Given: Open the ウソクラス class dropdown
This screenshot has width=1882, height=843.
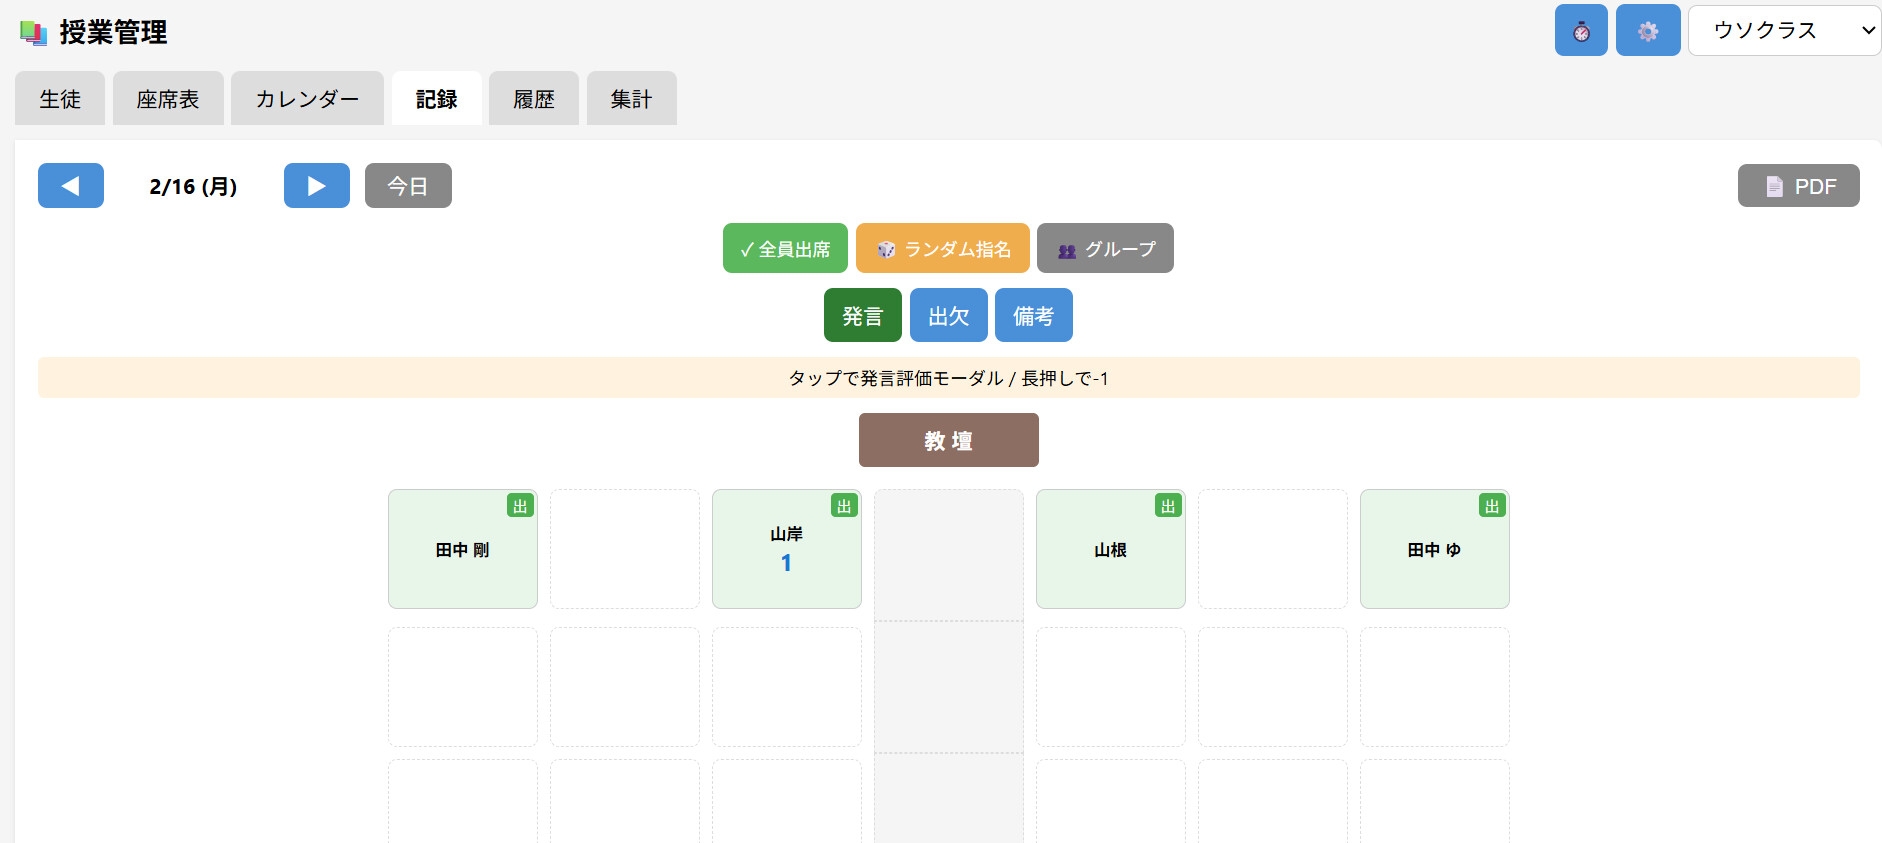Looking at the screenshot, I should pyautogui.click(x=1783, y=31).
